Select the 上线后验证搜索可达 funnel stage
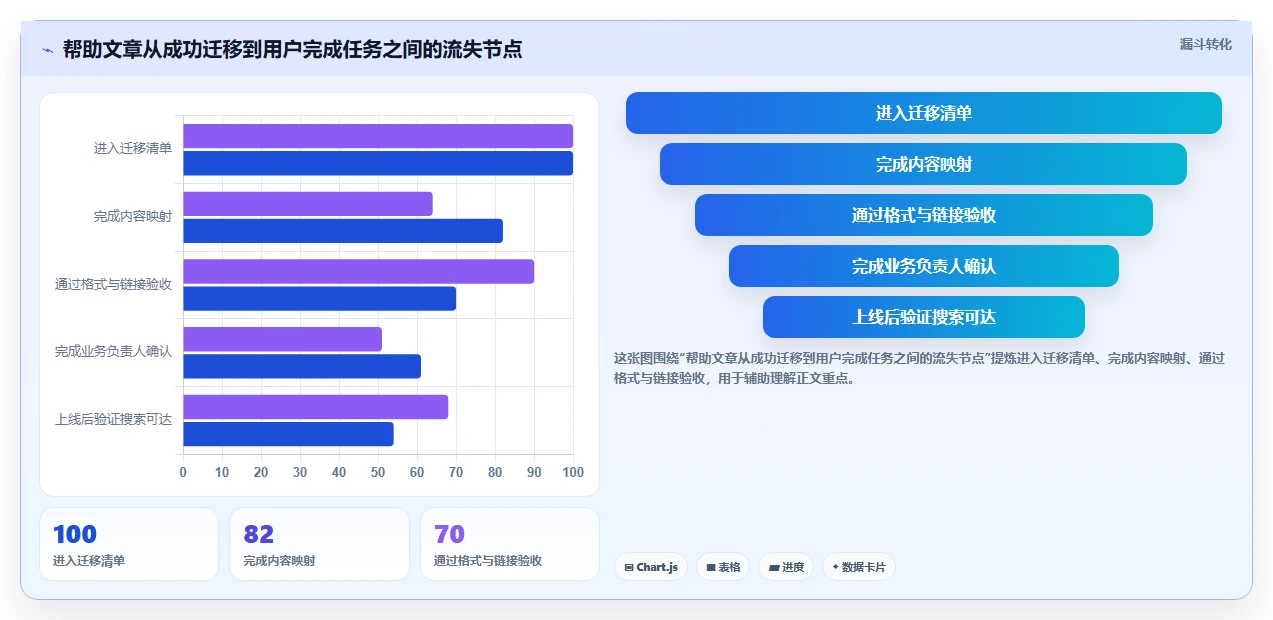Image resolution: width=1273 pixels, height=620 pixels. tap(923, 317)
